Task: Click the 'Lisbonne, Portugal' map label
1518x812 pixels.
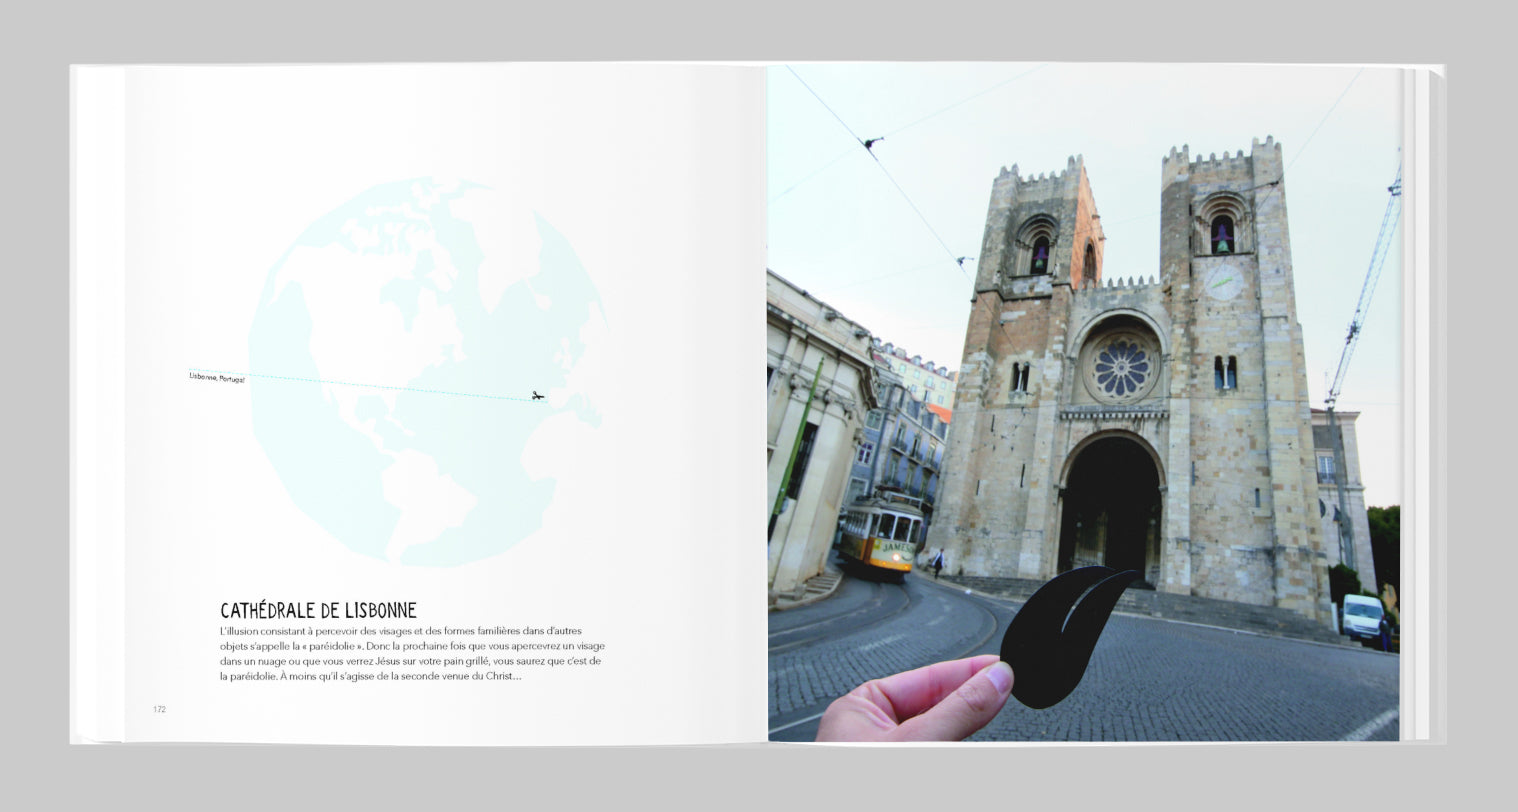Action: tap(217, 377)
